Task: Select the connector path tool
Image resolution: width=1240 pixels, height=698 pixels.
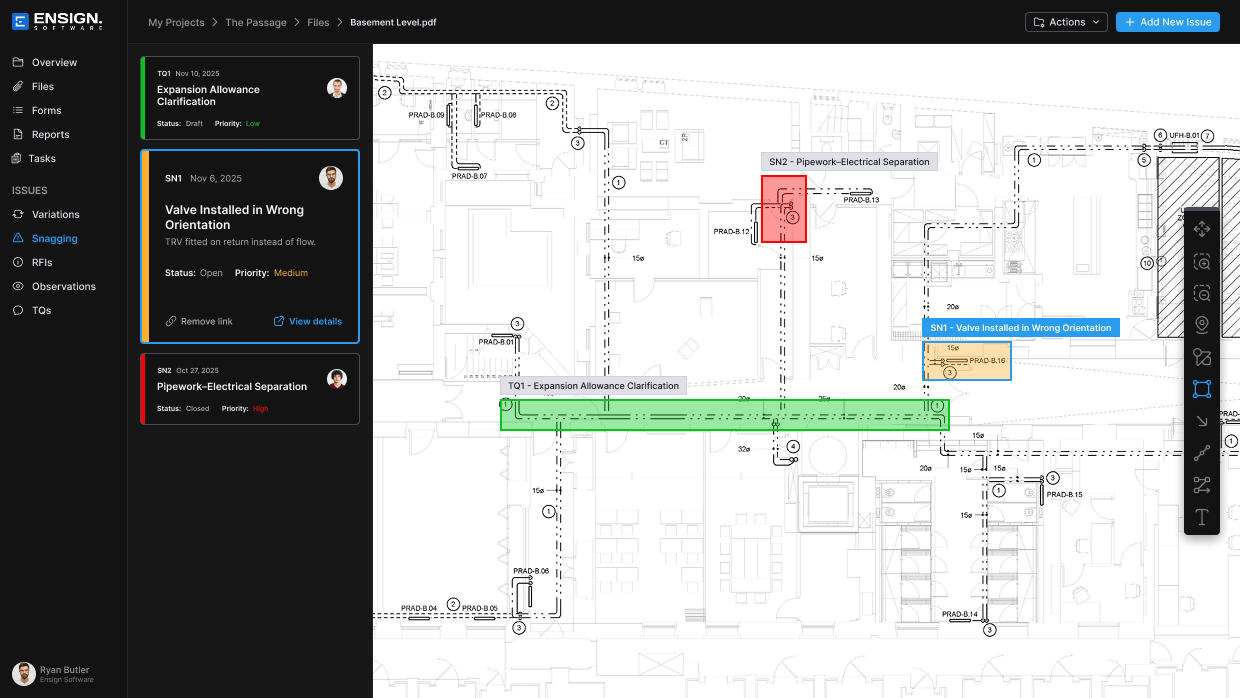Action: point(1202,485)
